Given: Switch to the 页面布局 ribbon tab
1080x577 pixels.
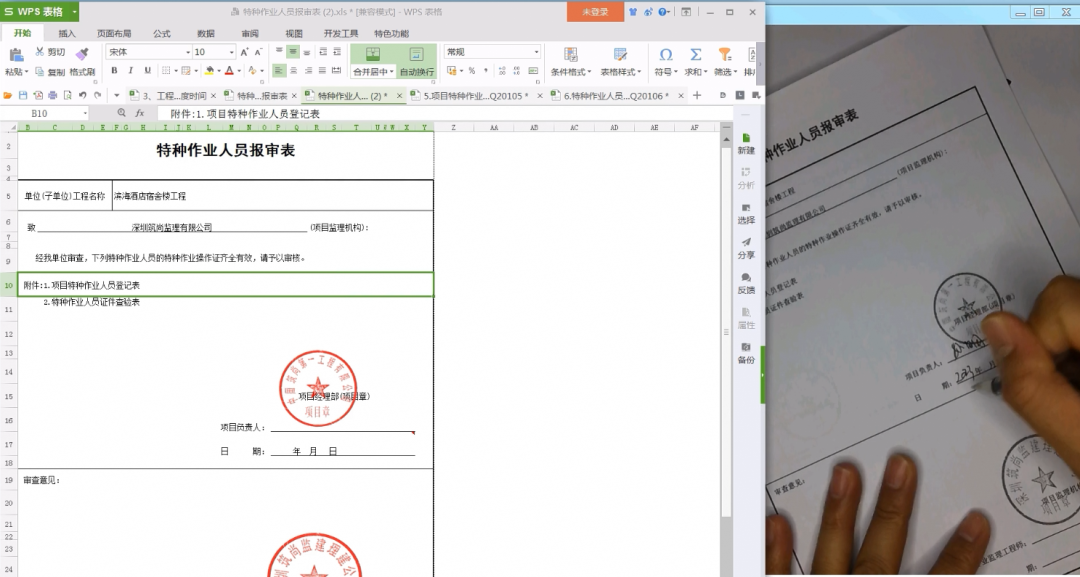Looking at the screenshot, I should click(x=113, y=33).
